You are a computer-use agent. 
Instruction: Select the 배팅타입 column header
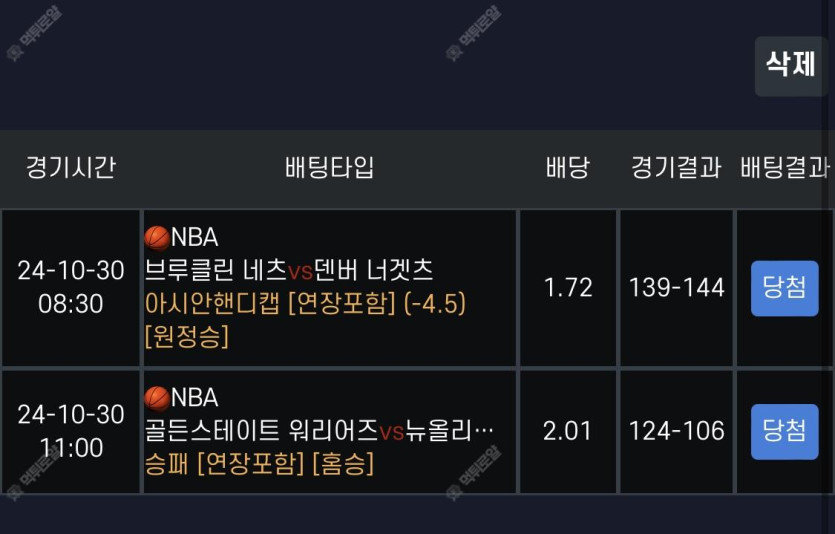pyautogui.click(x=329, y=167)
